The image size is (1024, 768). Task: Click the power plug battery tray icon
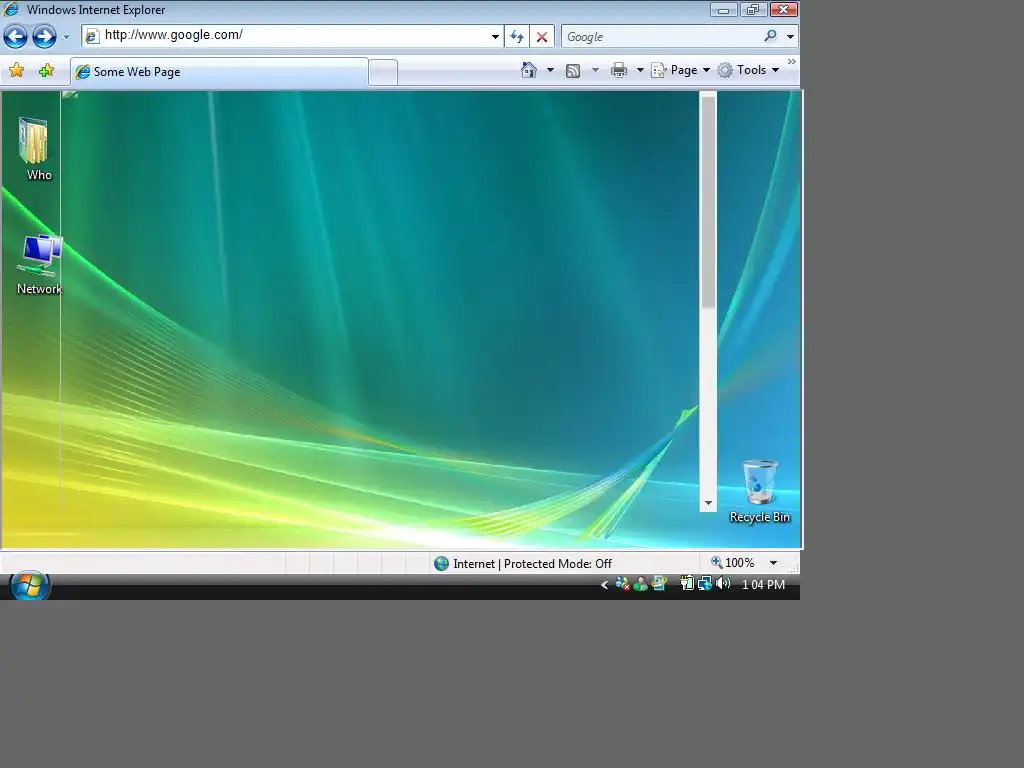(686, 583)
